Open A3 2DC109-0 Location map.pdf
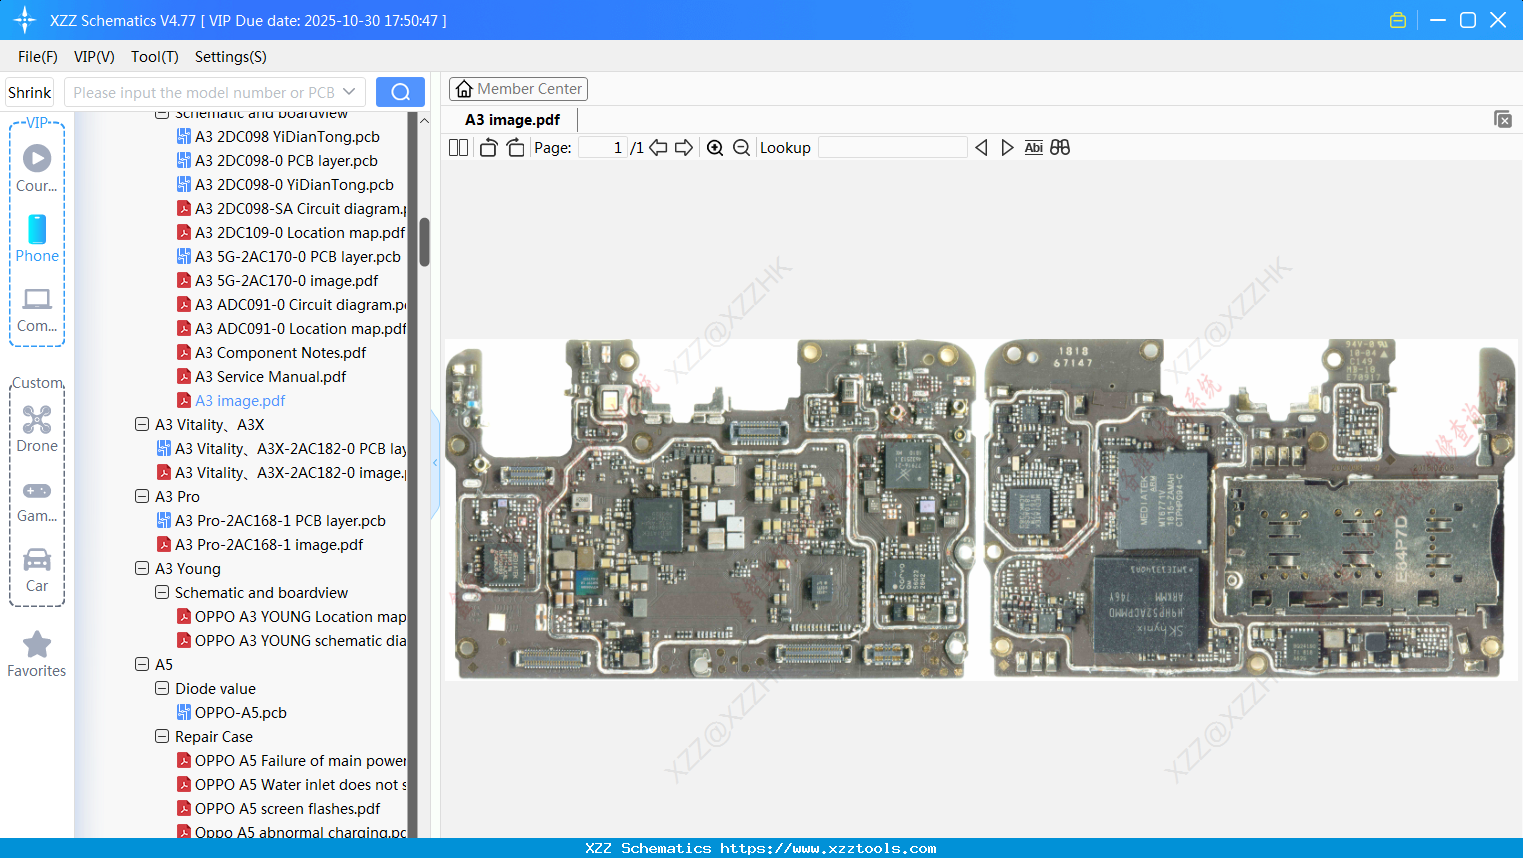Screen dimensions: 1523x858 coord(292,232)
